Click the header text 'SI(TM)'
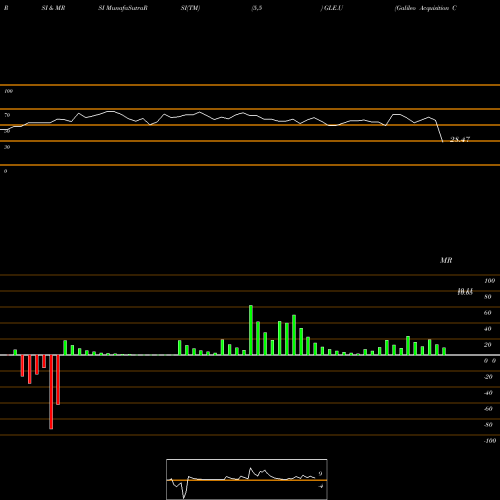Viewport: 500px width, 500px height. [x=190, y=8]
